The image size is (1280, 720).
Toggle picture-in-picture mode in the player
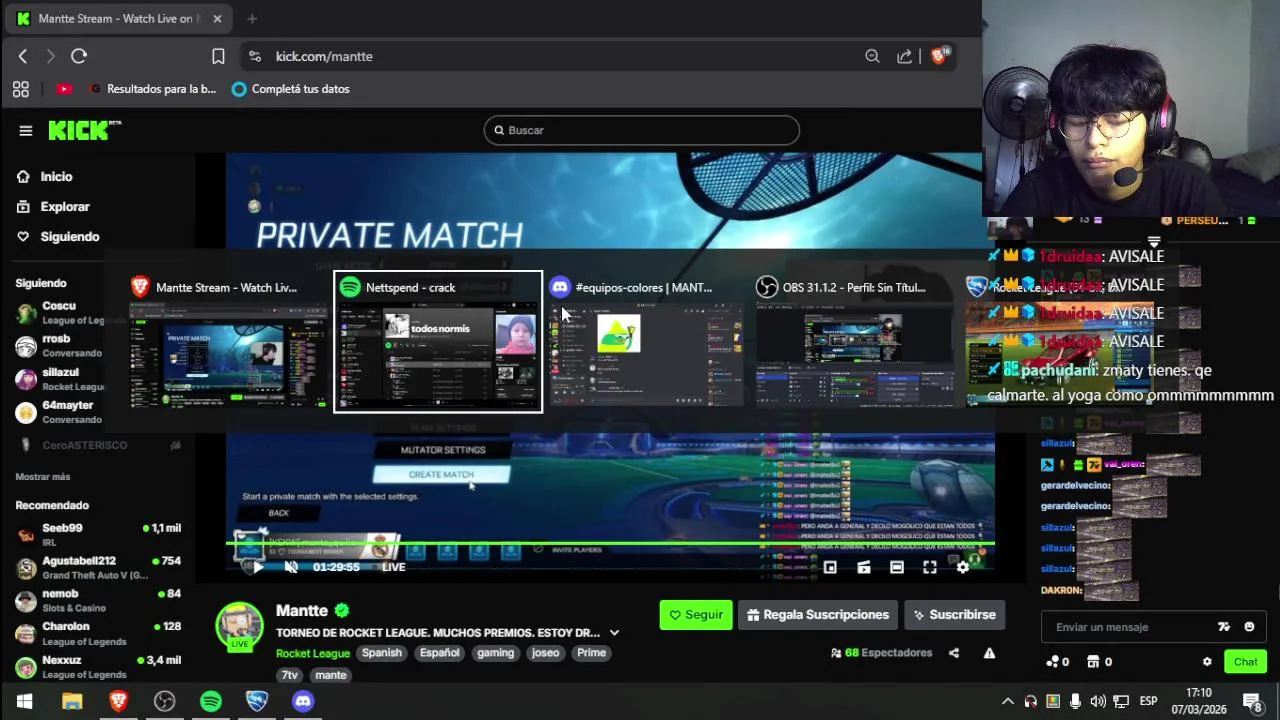pyautogui.click(x=830, y=567)
